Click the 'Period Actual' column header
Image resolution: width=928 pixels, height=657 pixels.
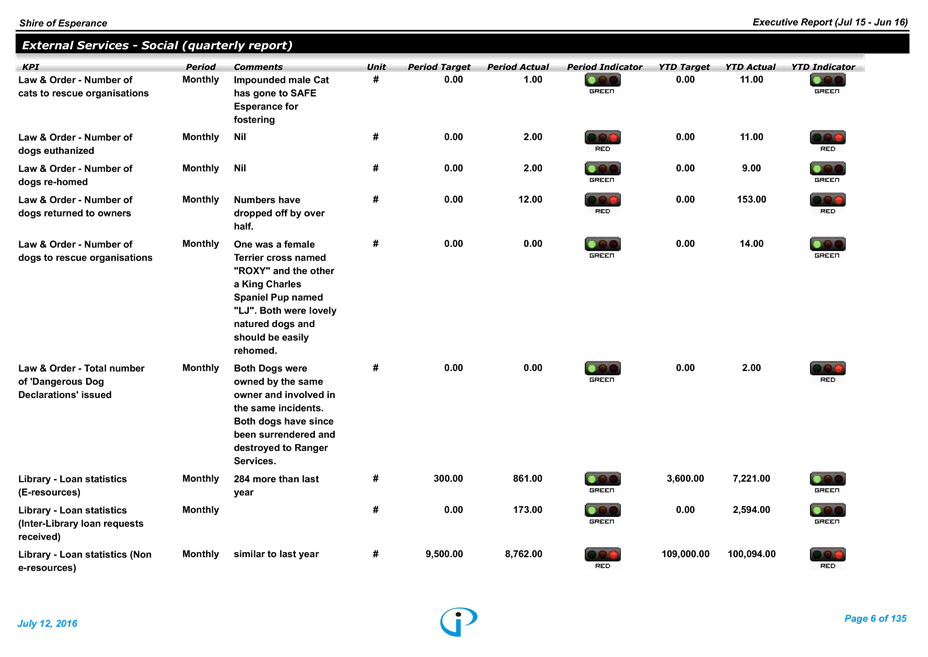[518, 67]
